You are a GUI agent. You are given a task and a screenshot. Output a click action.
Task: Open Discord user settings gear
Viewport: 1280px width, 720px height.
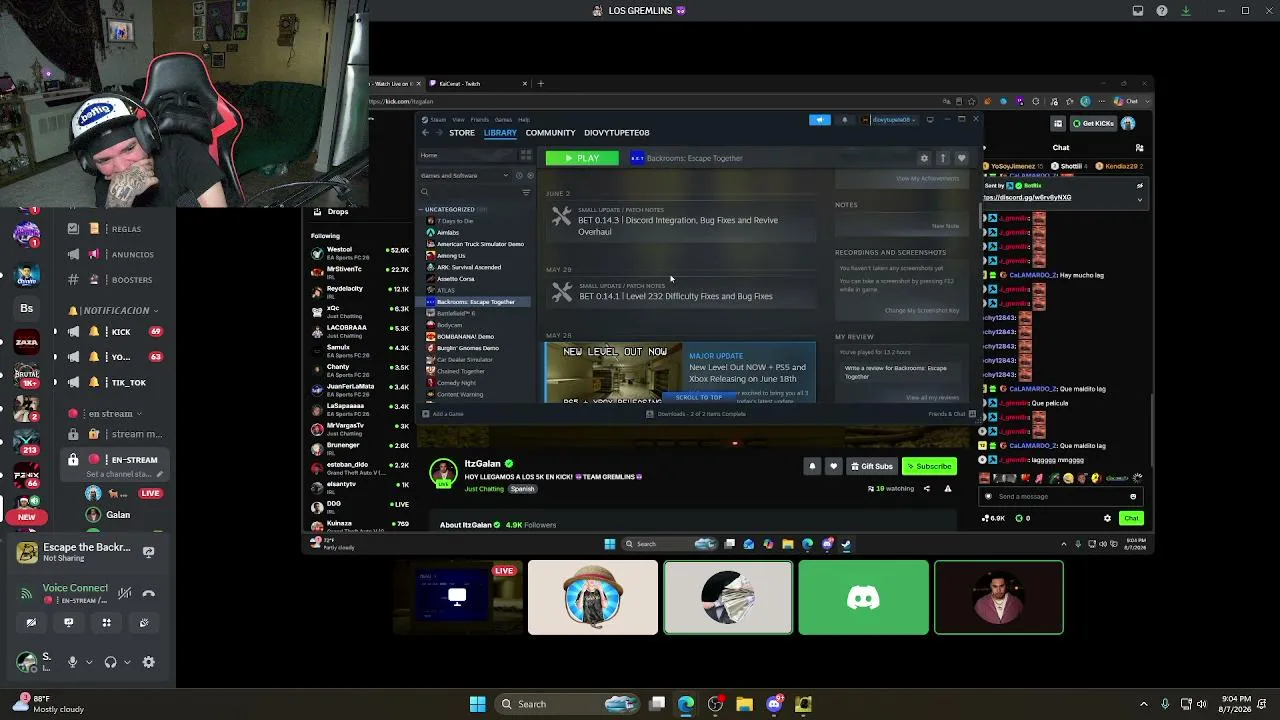[x=149, y=662]
